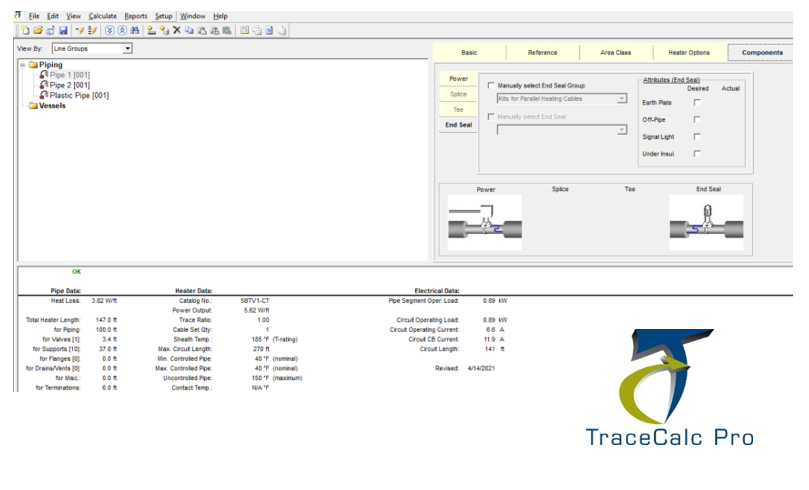Click the End Seal component diagram

[707, 223]
